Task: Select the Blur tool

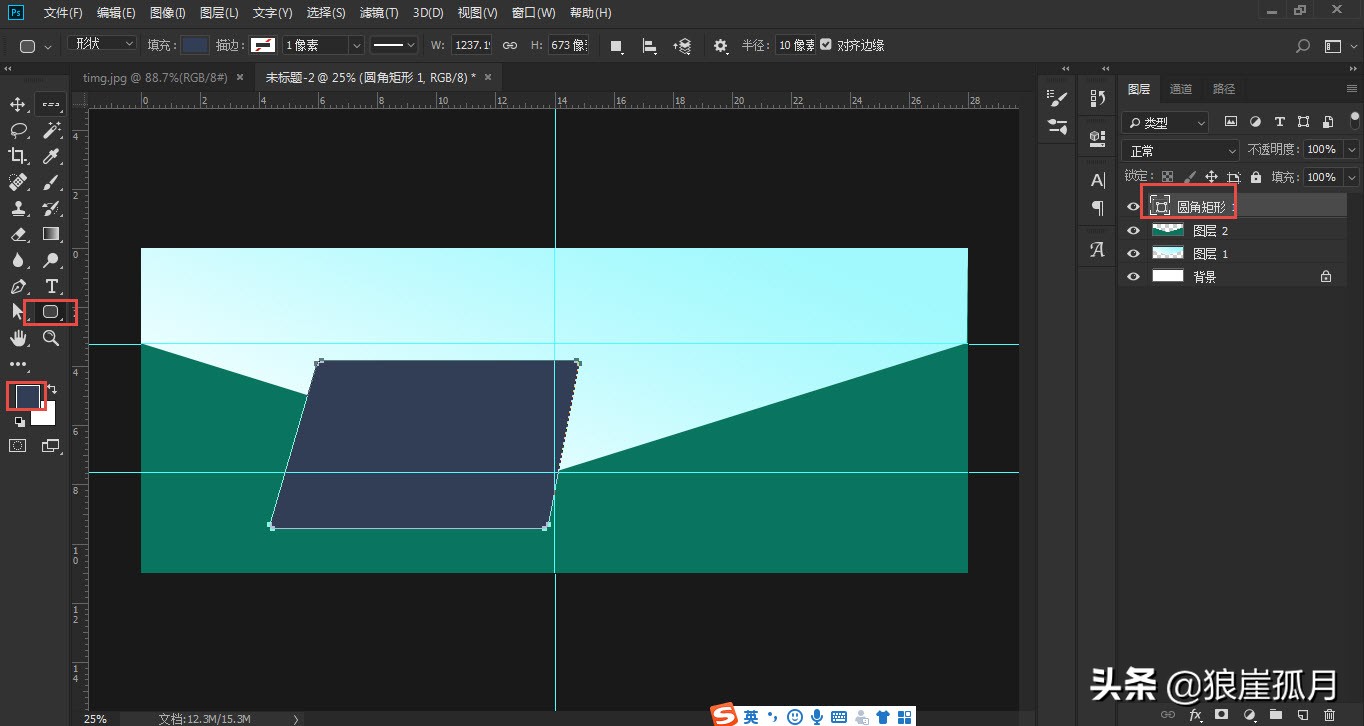Action: (18, 260)
